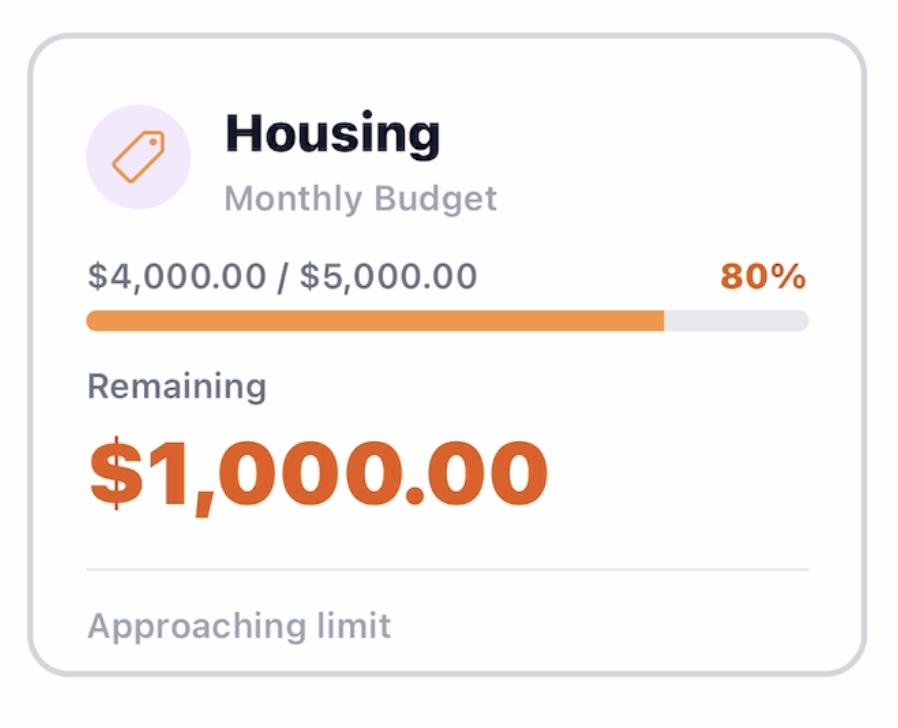898x728 pixels.
Task: Click where the orange progress fill ends
Action: (x=663, y=321)
